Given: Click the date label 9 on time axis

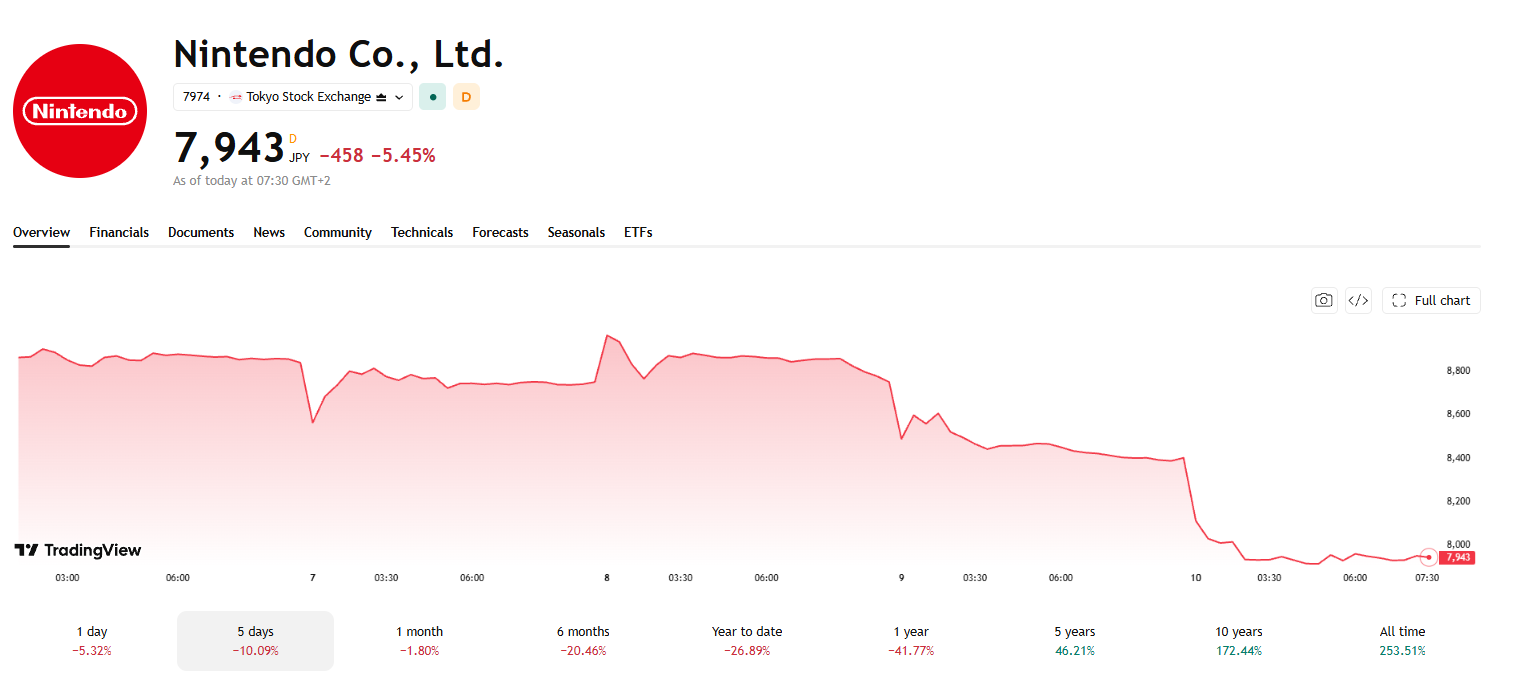Looking at the screenshot, I should 901,578.
